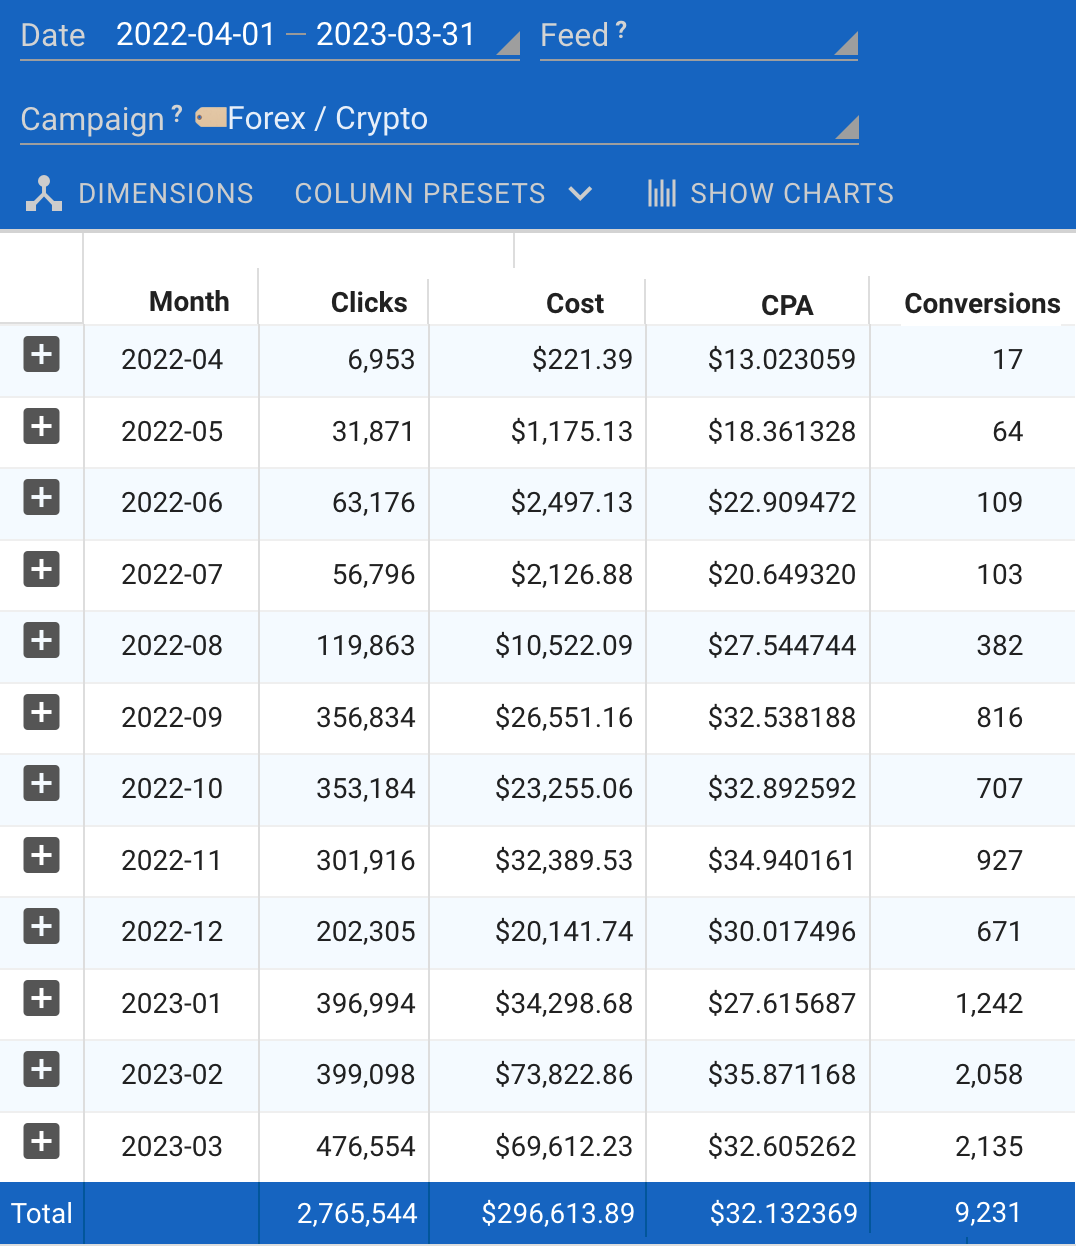Open the Feed dropdown
The height and width of the screenshot is (1248, 1076).
click(x=846, y=44)
